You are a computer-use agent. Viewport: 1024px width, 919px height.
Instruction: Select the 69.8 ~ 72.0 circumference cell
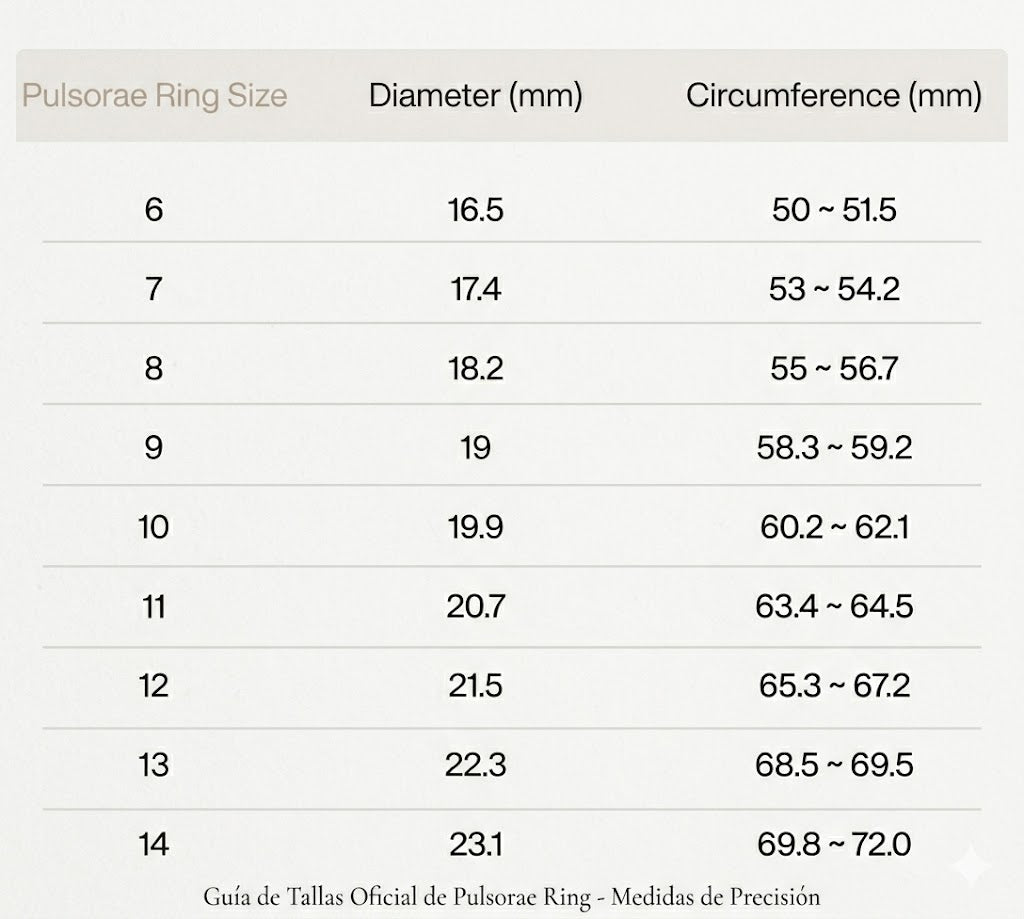pos(835,845)
